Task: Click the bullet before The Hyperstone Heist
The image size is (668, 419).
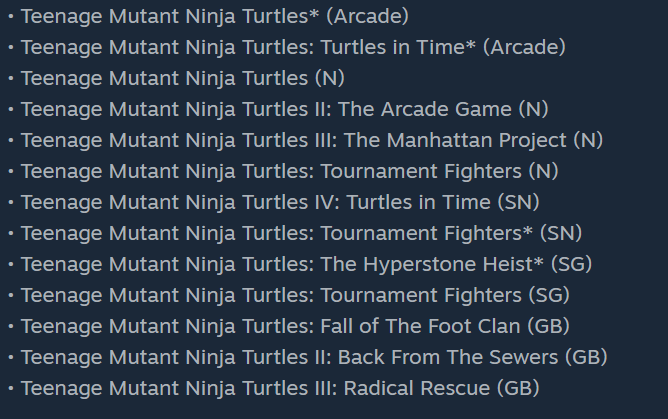Action: (x=10, y=265)
